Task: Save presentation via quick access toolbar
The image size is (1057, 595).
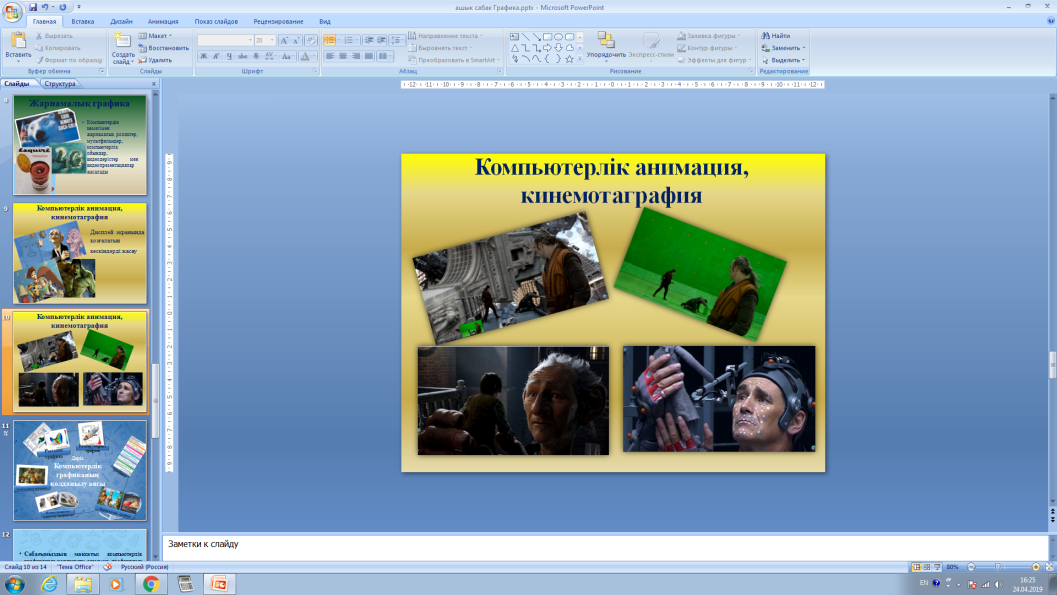Action: pos(32,7)
